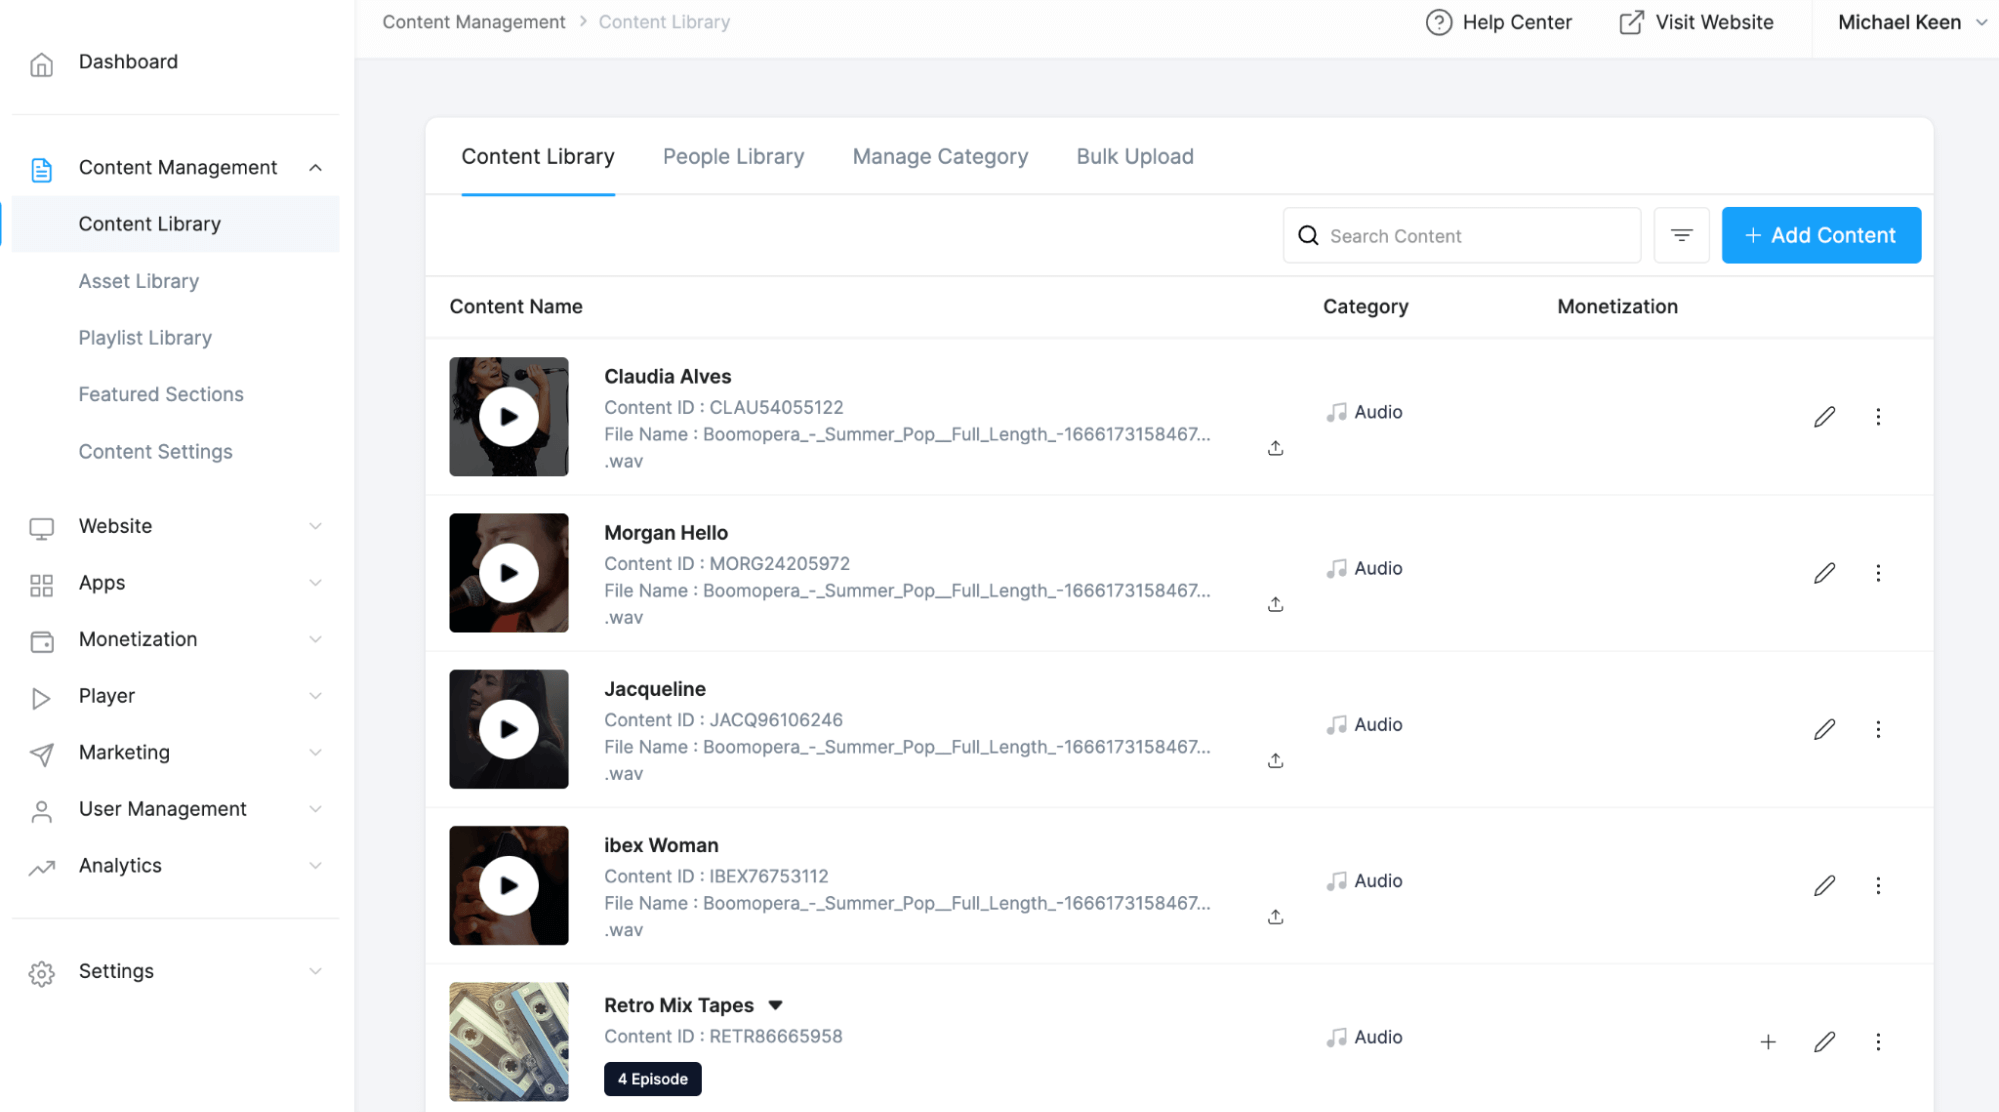Open the Bulk Upload tab
This screenshot has width=1999, height=1112.
coord(1134,156)
